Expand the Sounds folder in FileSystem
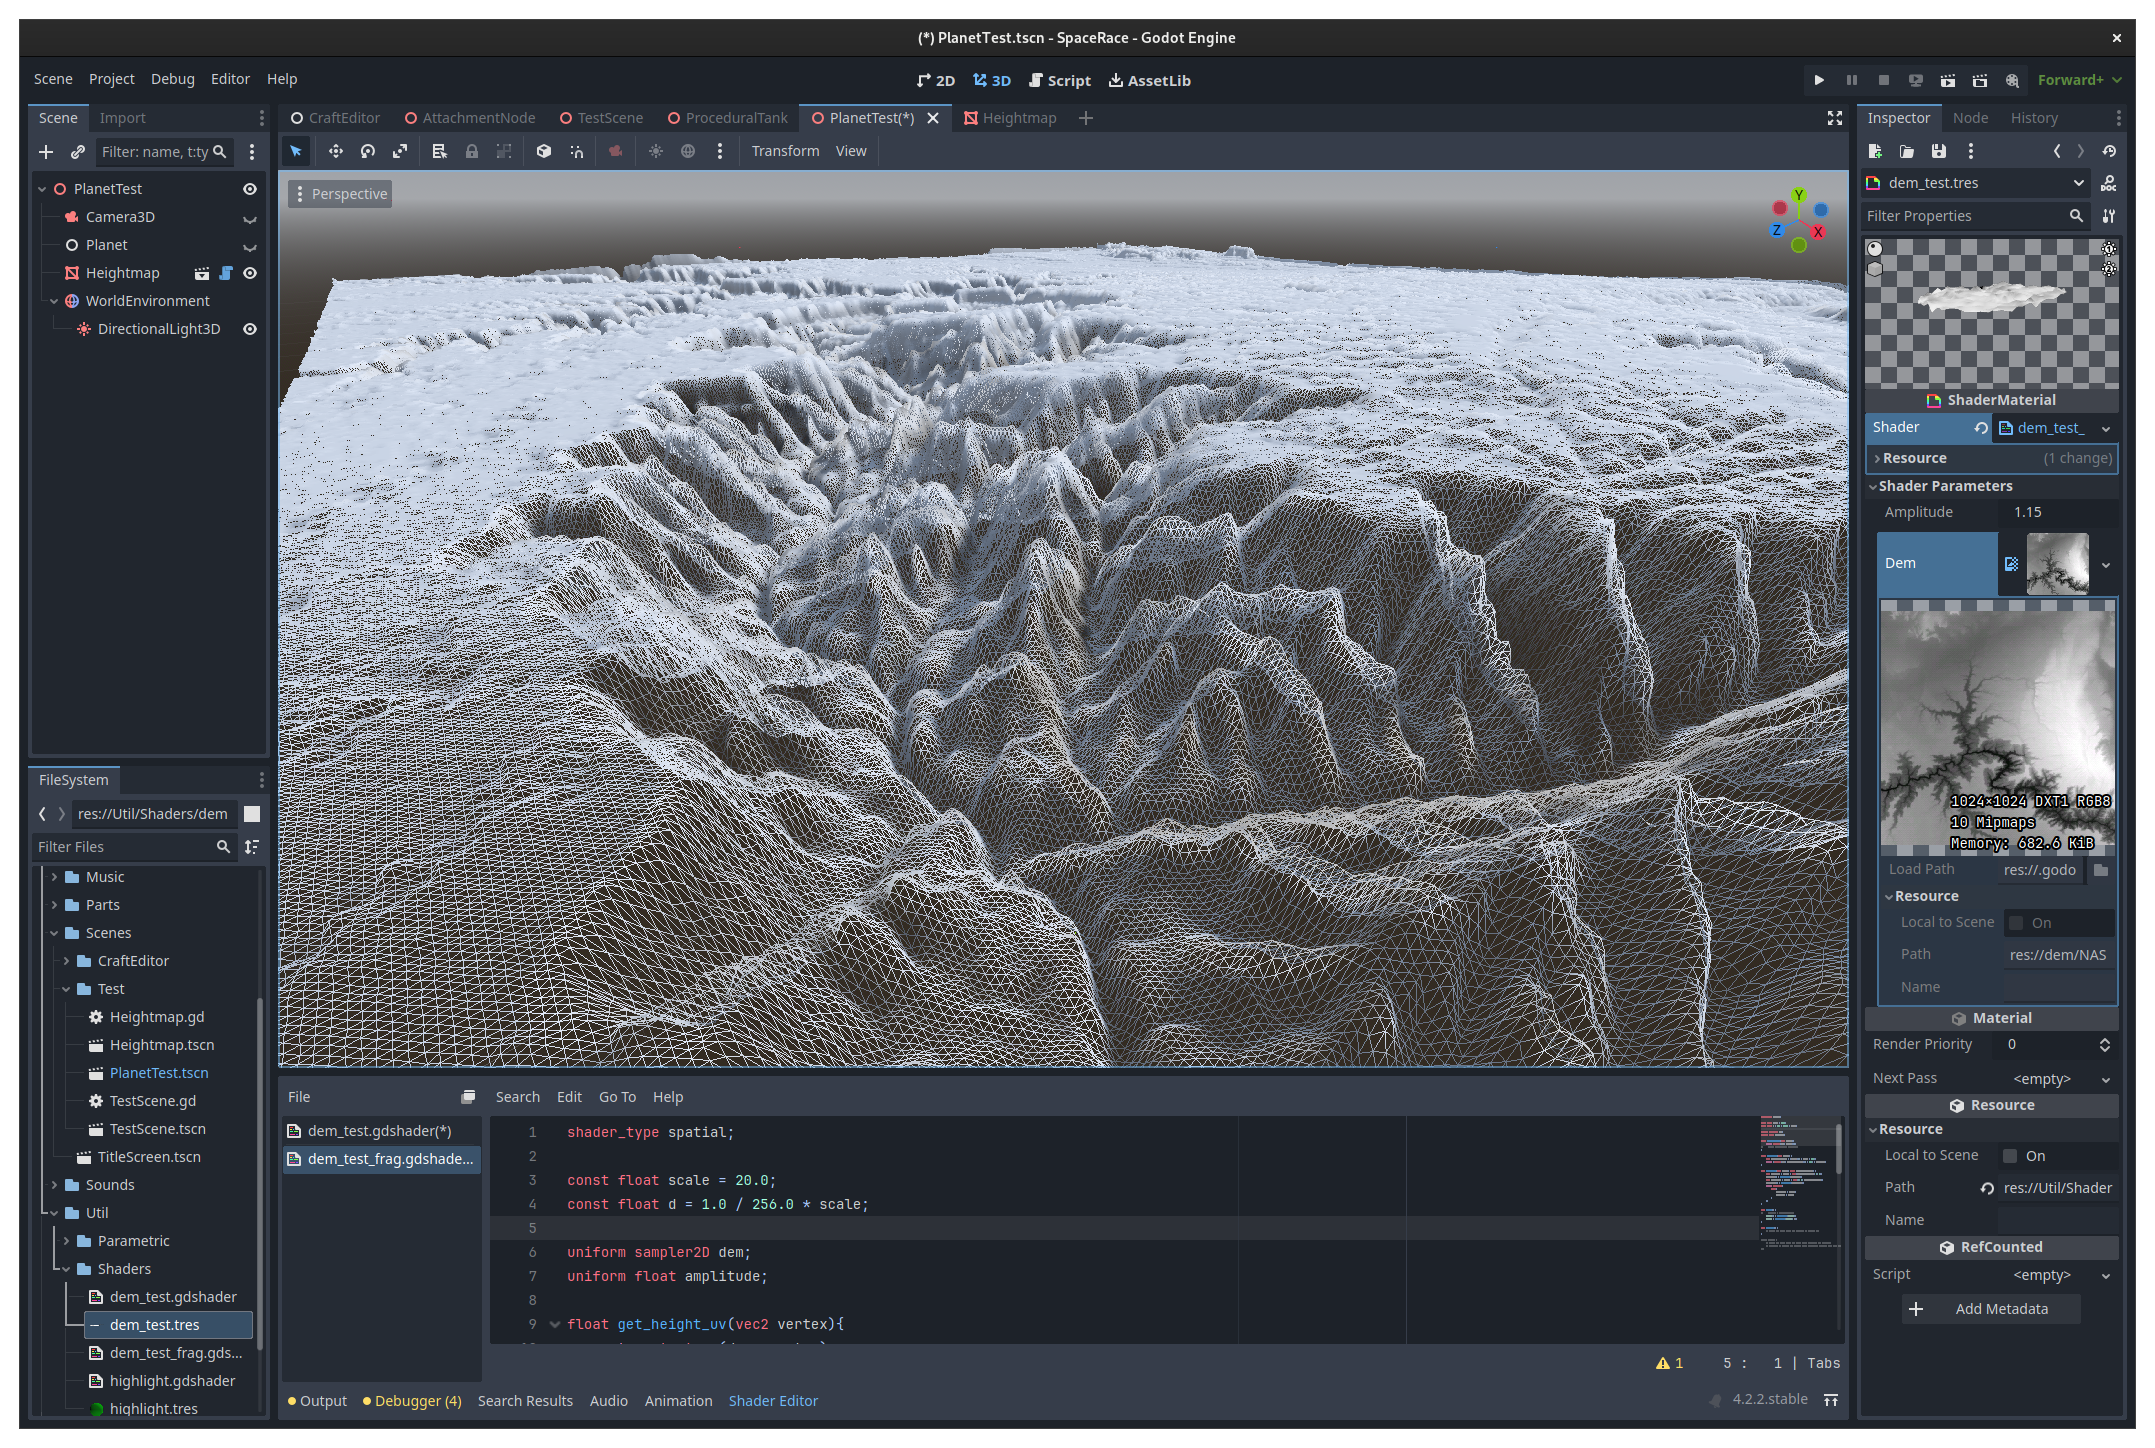Screen dimensions: 2155x1448 [x=55, y=1185]
